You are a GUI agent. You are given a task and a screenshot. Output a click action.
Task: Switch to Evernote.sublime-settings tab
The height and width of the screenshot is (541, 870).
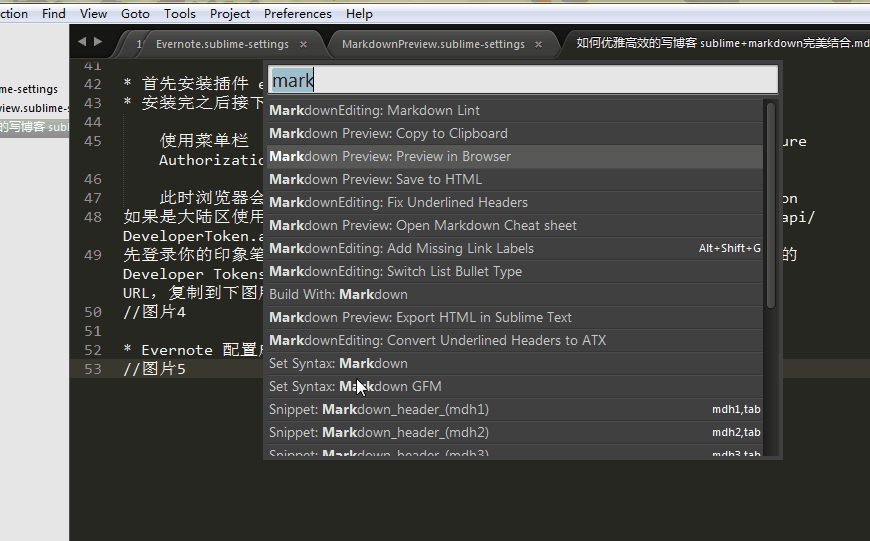[222, 44]
